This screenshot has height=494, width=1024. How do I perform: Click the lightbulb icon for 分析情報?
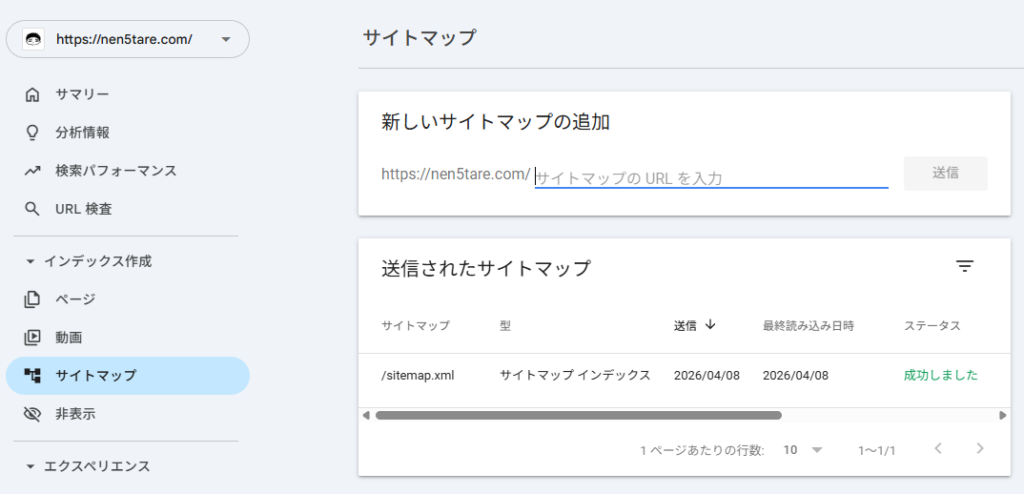[33, 133]
